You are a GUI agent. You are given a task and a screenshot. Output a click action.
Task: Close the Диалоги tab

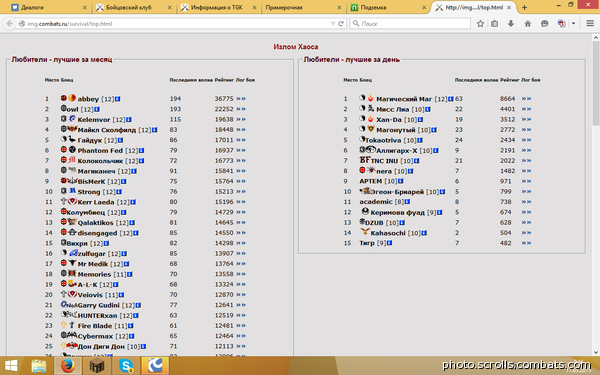click(x=85, y=7)
